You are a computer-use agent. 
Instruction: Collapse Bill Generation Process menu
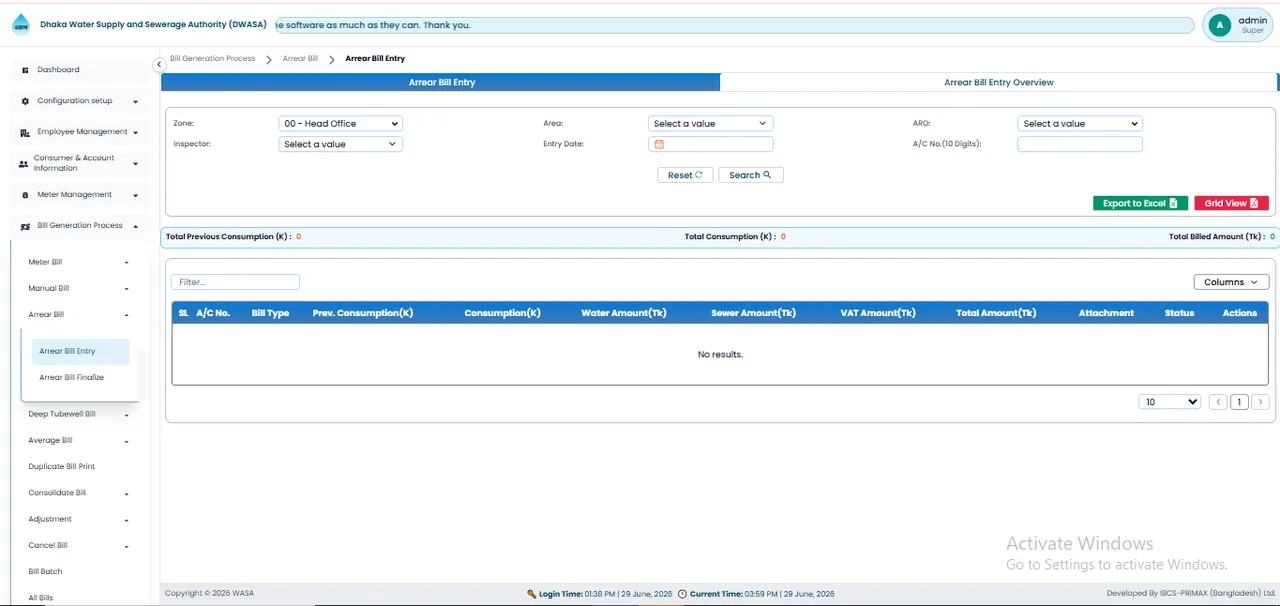[135, 226]
